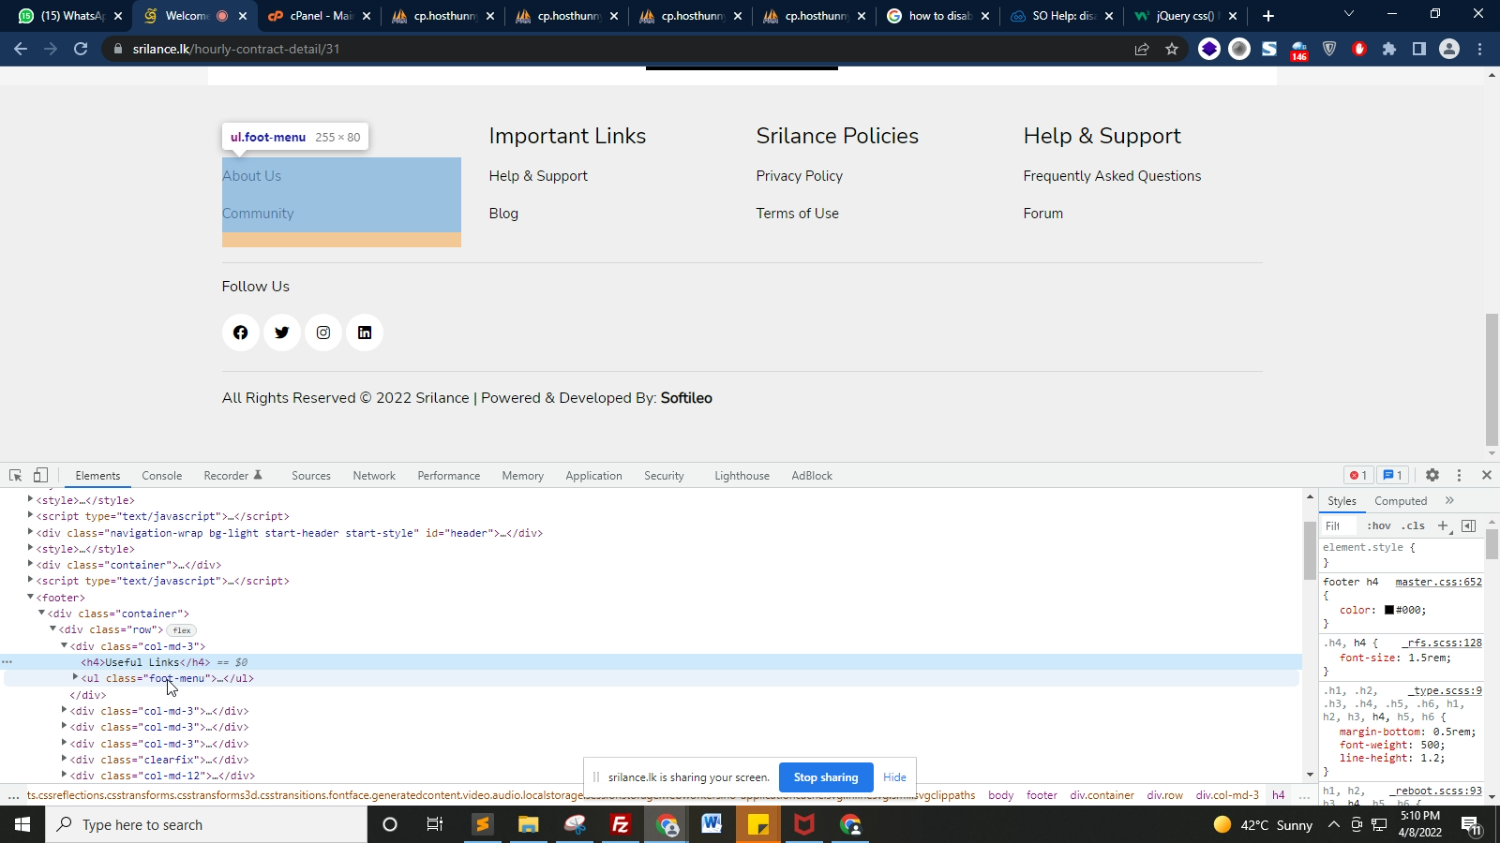Click the Styles filter input field
This screenshot has width=1500, height=843.
[x=1340, y=526]
